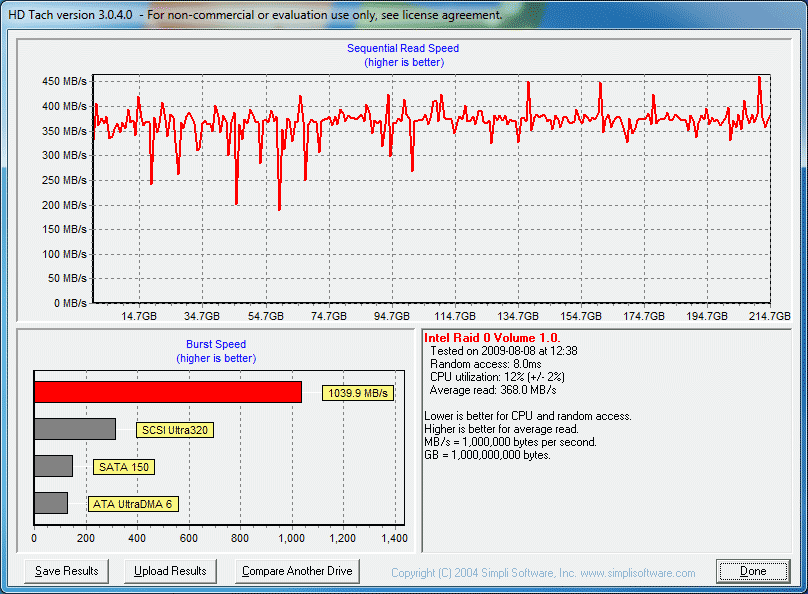808x594 pixels.
Task: Click the 74.7GB axis label
Action: (x=329, y=316)
